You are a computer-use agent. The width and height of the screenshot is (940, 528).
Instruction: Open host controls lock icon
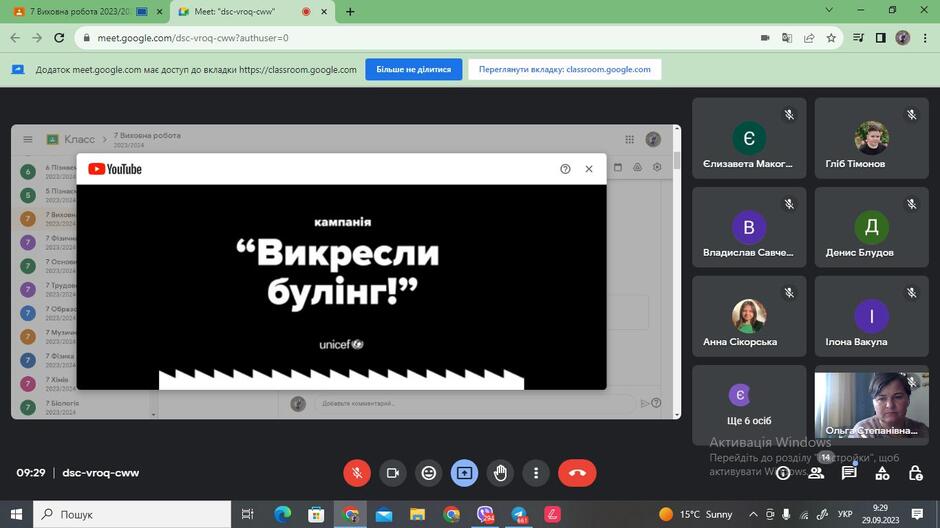[x=915, y=473]
